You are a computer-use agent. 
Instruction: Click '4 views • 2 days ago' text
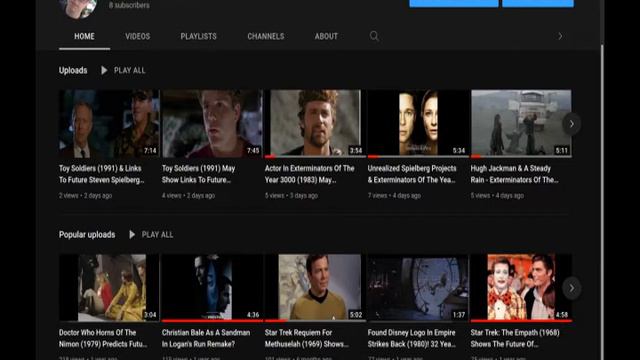point(188,196)
